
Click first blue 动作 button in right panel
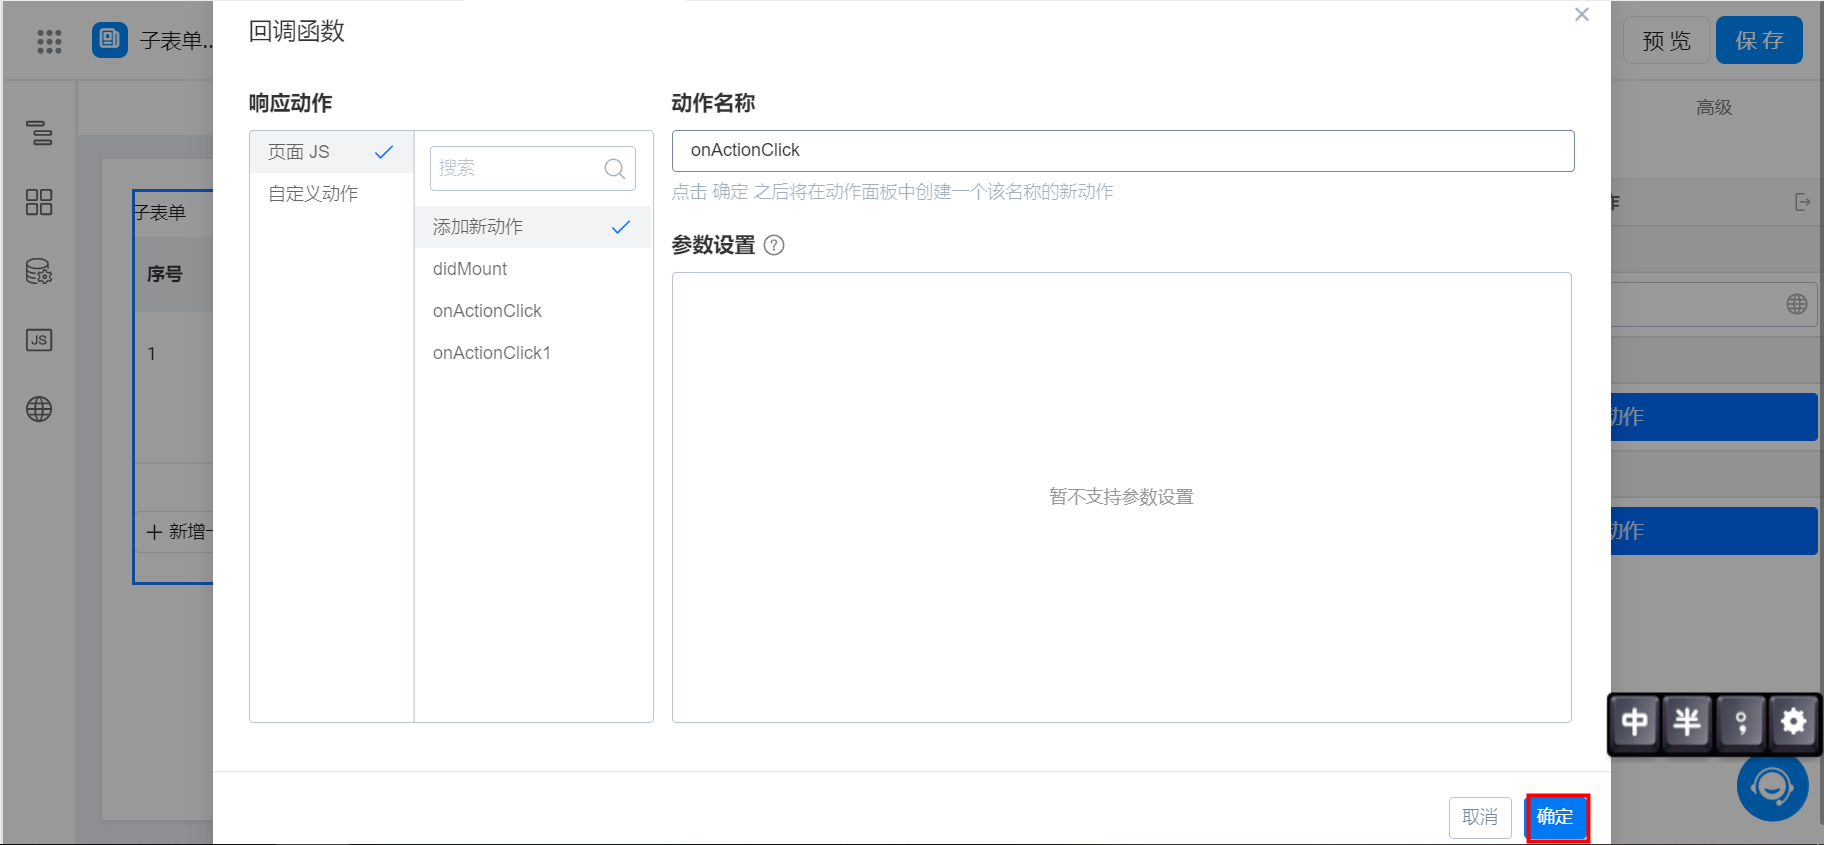[1714, 417]
